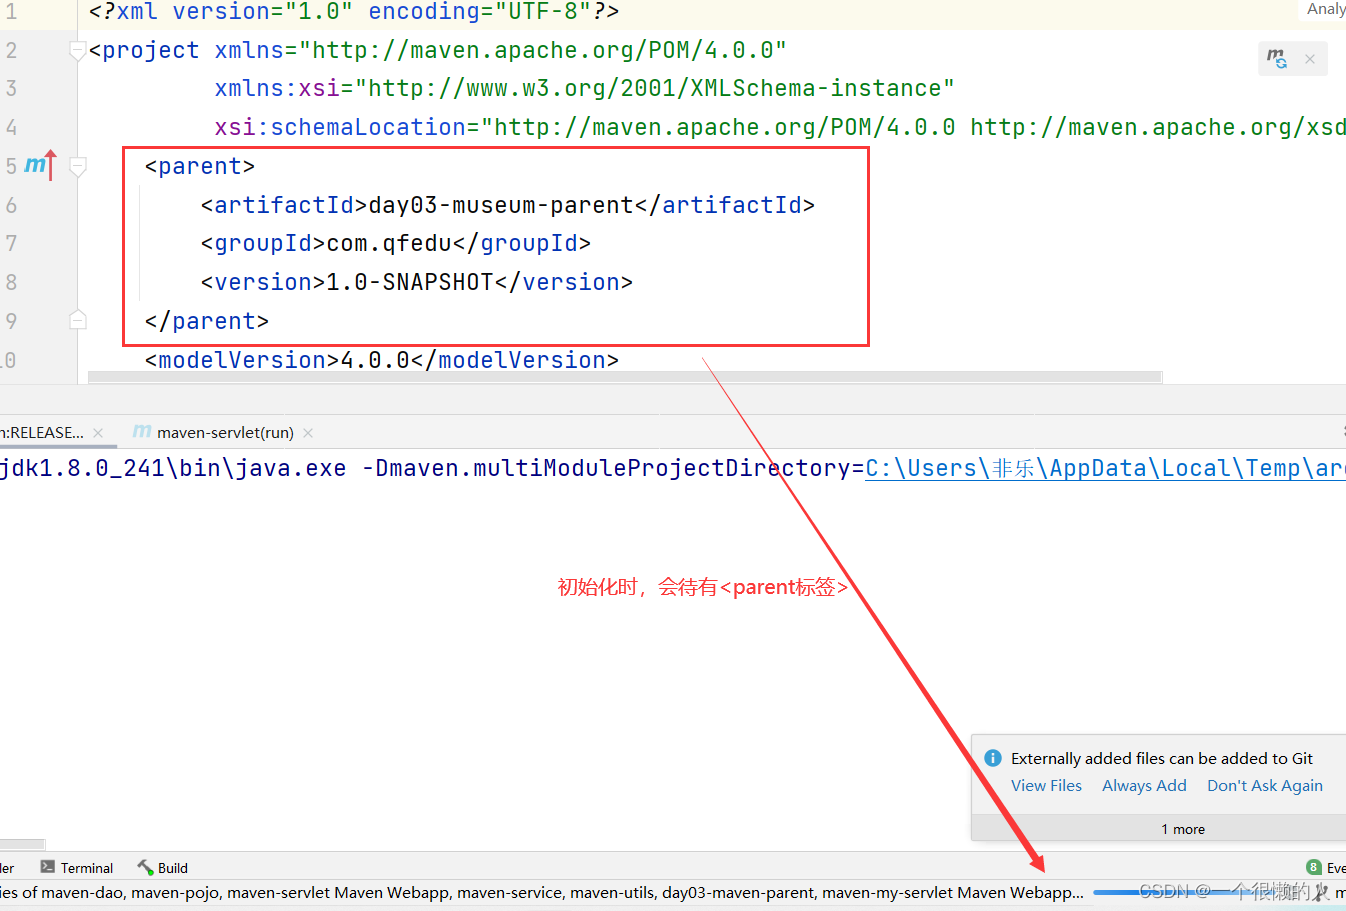Click the modelVersion 4.0.0 line

381,360
